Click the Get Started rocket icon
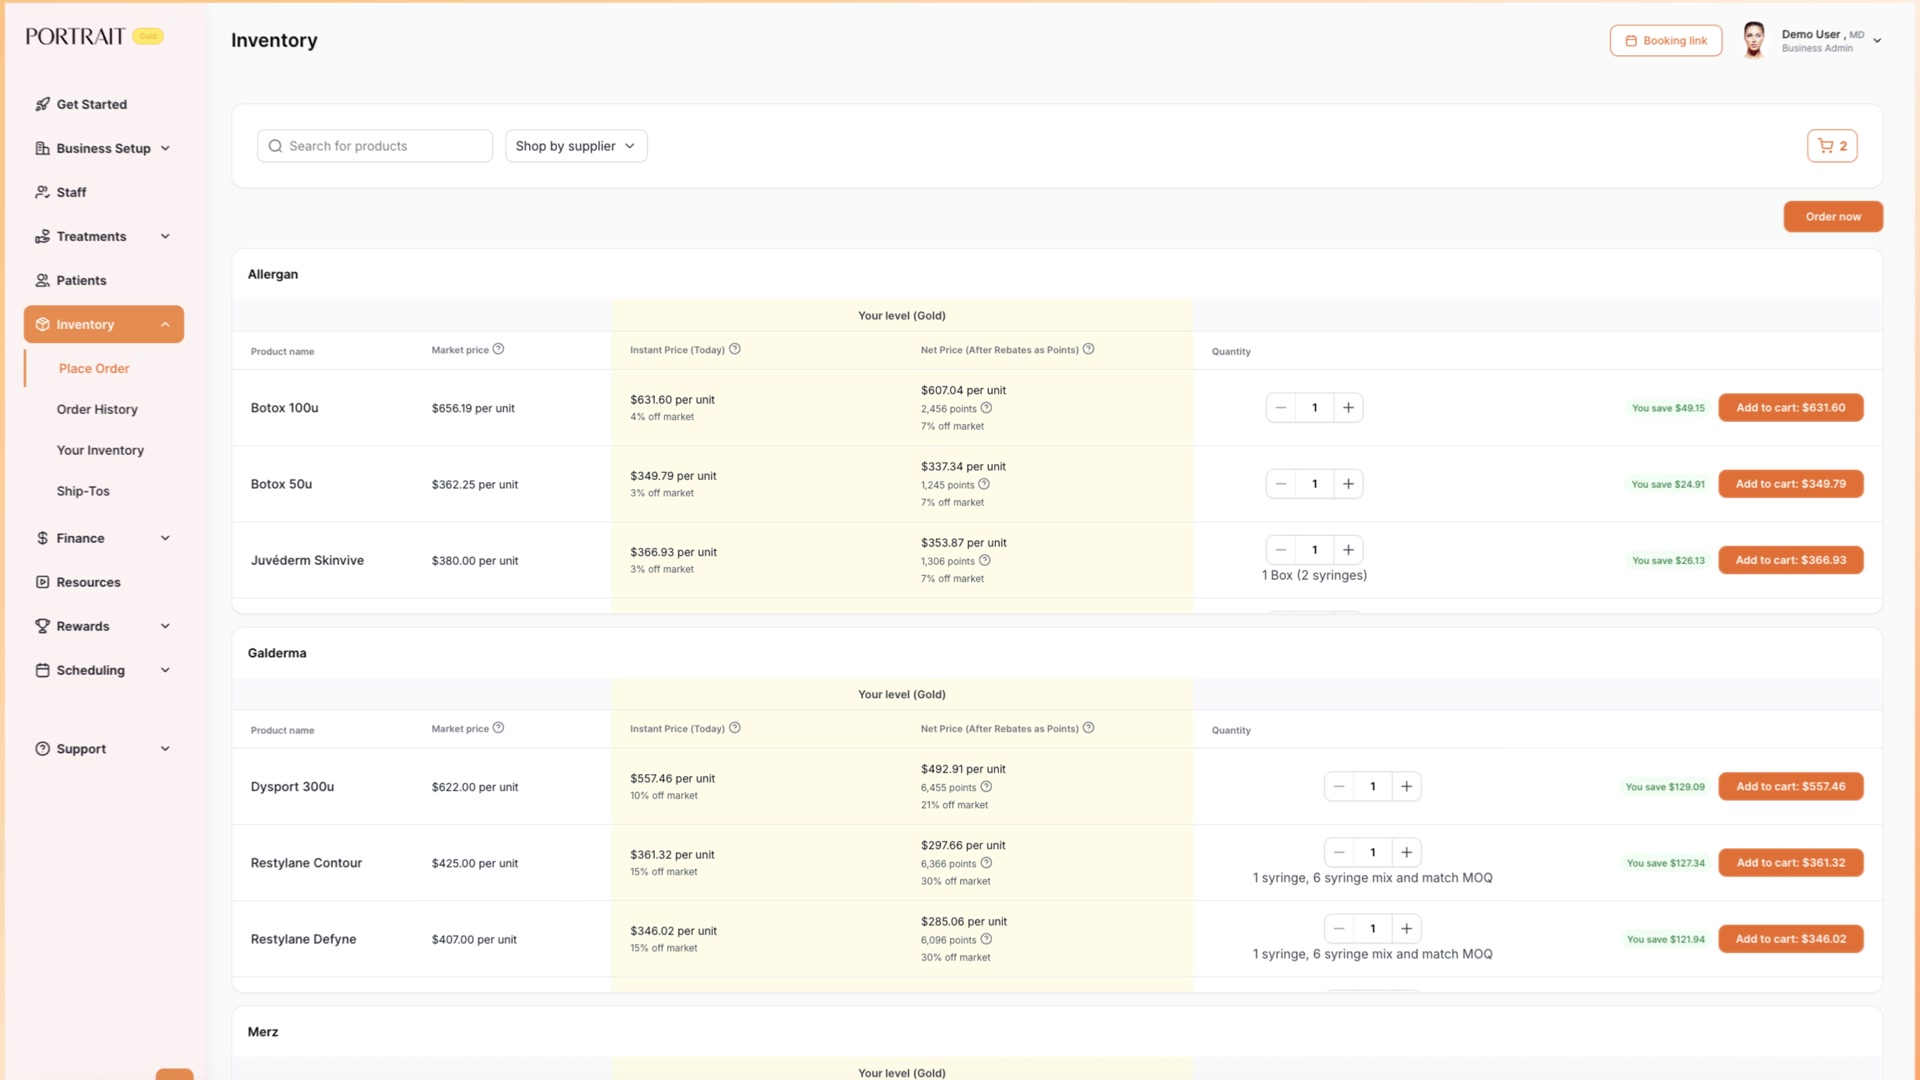This screenshot has height=1080, width=1920. [42, 104]
